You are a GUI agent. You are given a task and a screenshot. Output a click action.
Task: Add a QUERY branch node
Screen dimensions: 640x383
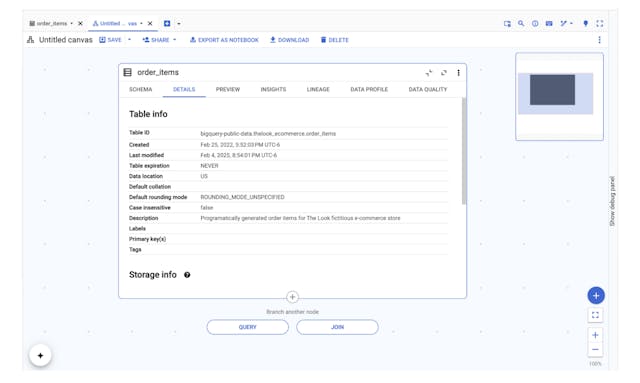pyautogui.click(x=248, y=327)
